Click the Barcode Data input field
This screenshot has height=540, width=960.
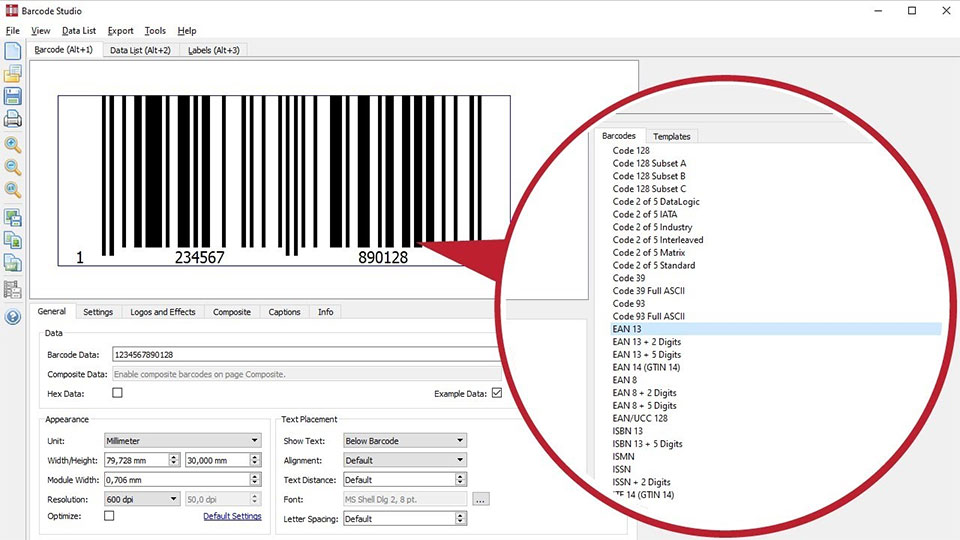click(306, 354)
